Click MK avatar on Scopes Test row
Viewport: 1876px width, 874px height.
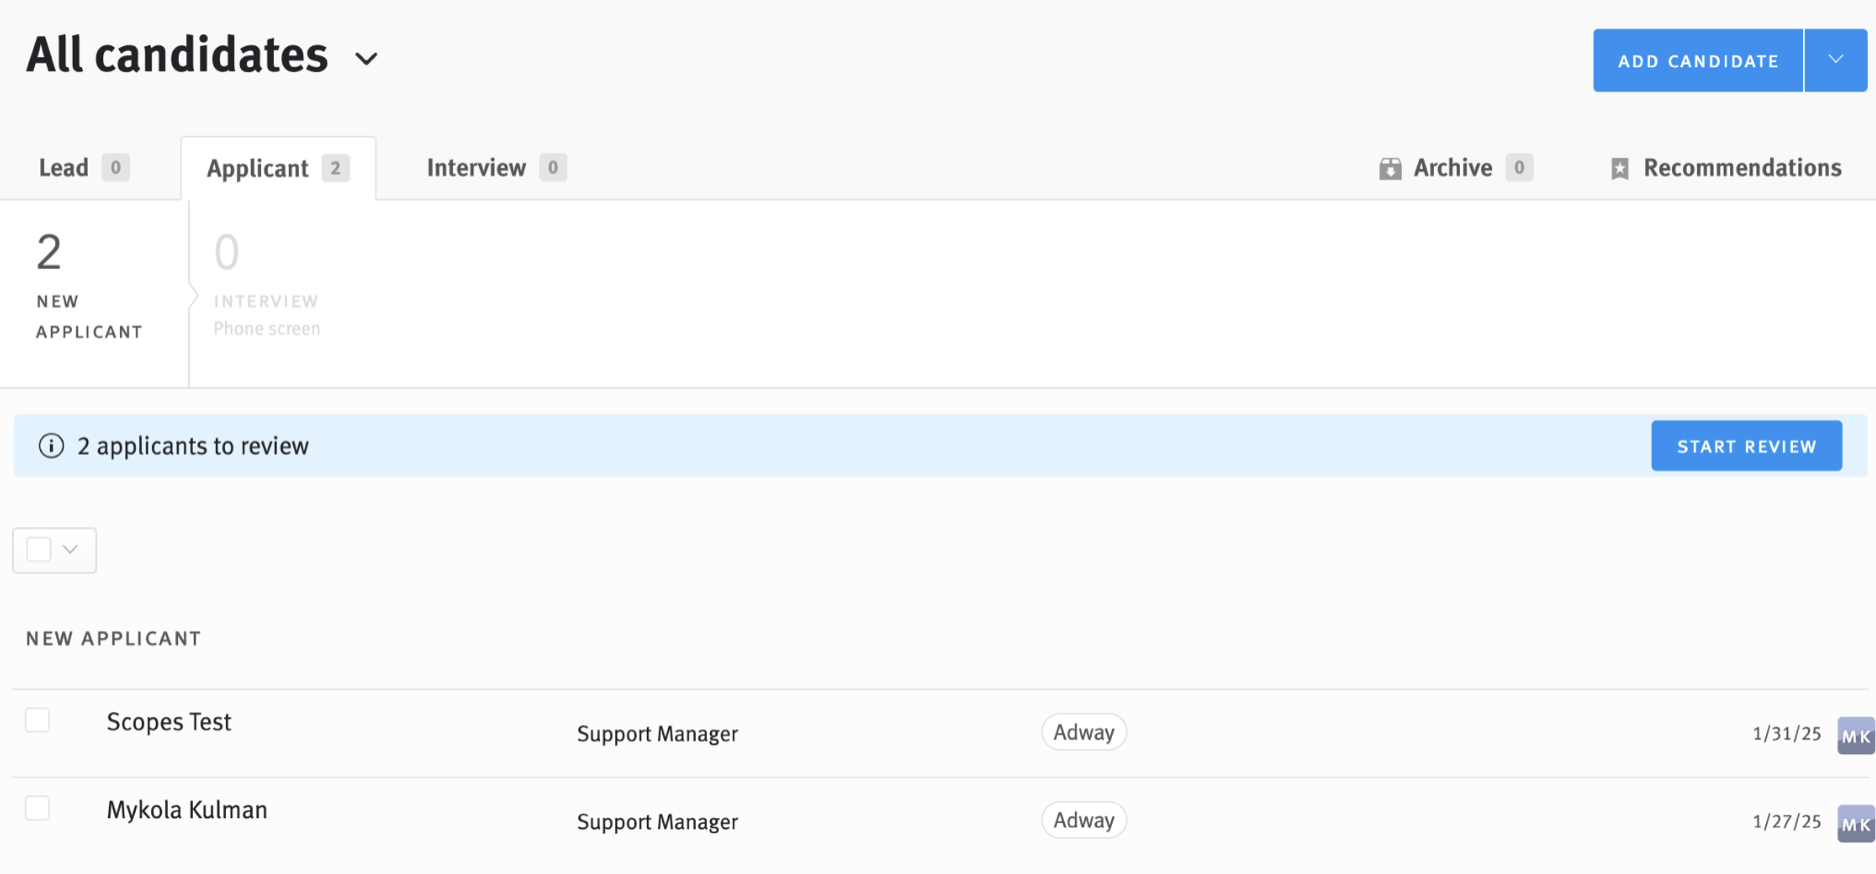click(x=1855, y=736)
